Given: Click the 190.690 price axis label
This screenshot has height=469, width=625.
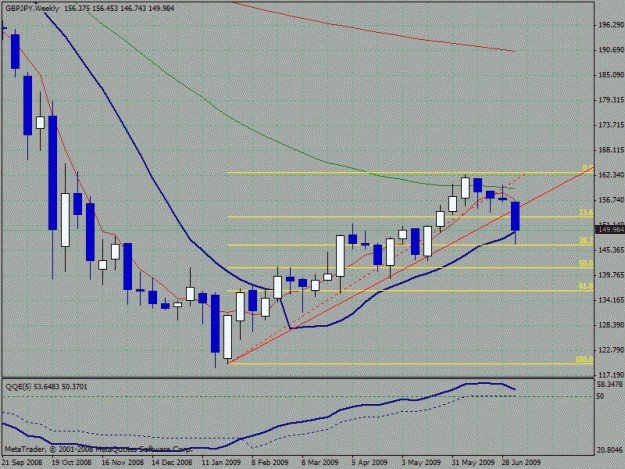Looking at the screenshot, I should coord(611,50).
